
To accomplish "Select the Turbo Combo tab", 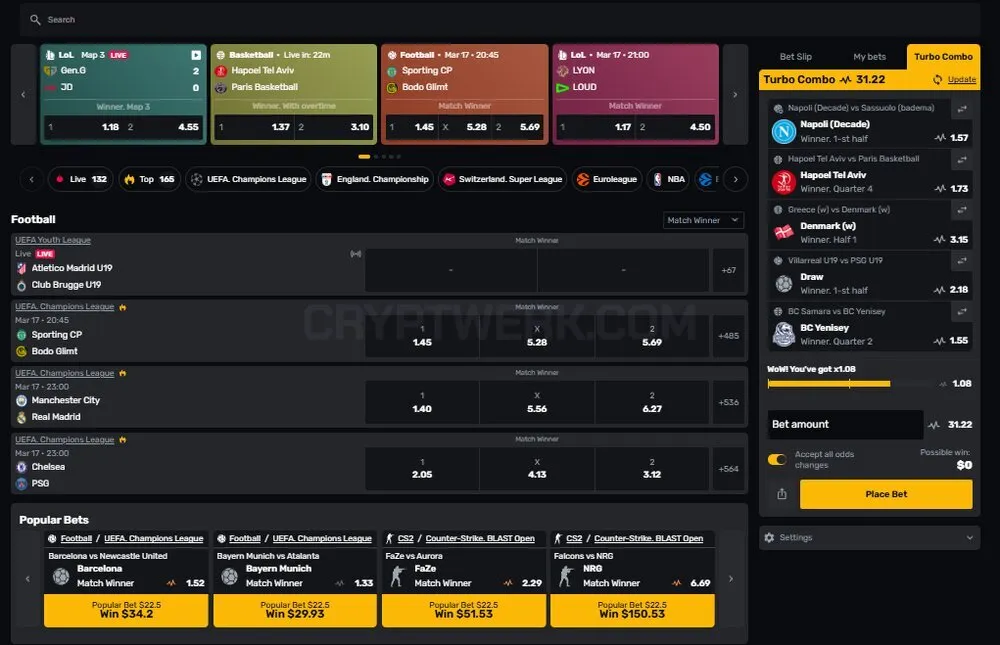I will 943,57.
